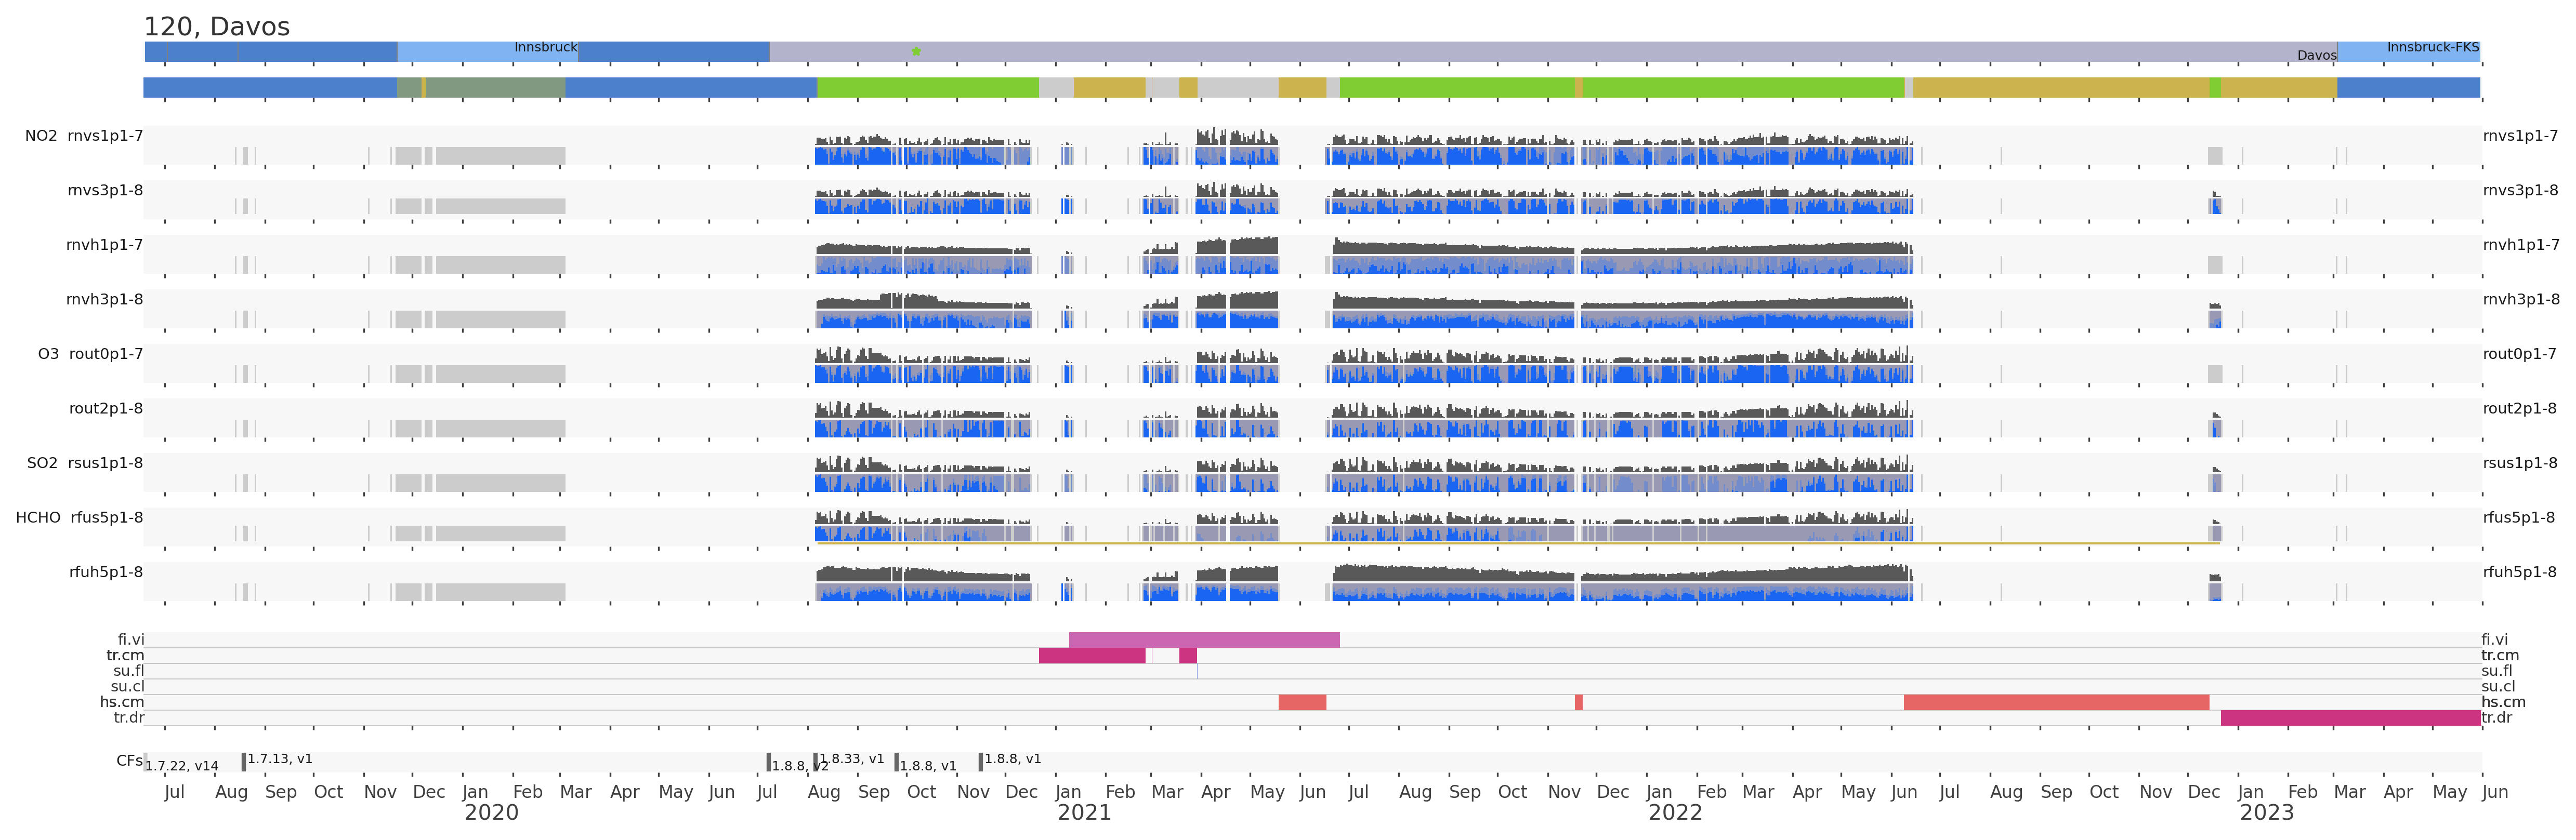2576x840 pixels.
Task: Click the 2021 year label on the axis
Action: [x=1084, y=813]
